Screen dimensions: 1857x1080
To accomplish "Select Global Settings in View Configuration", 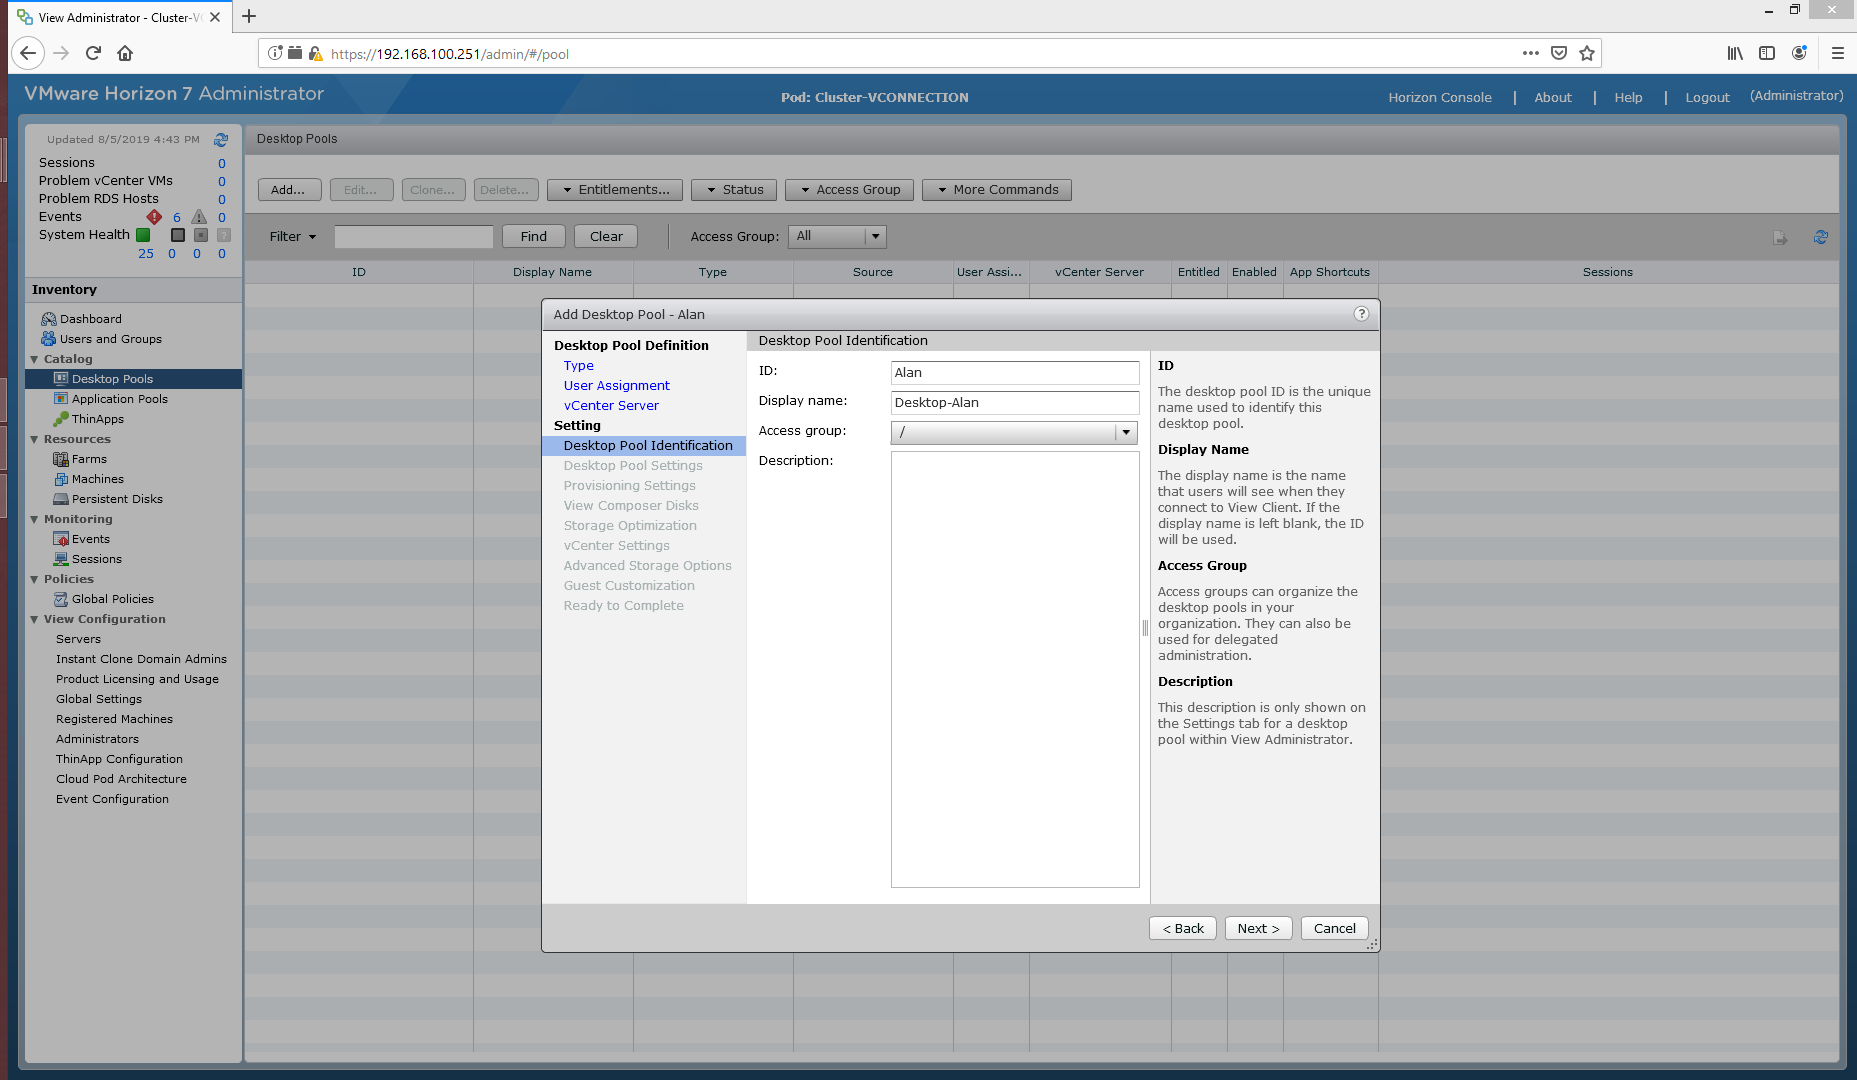I will coord(99,699).
